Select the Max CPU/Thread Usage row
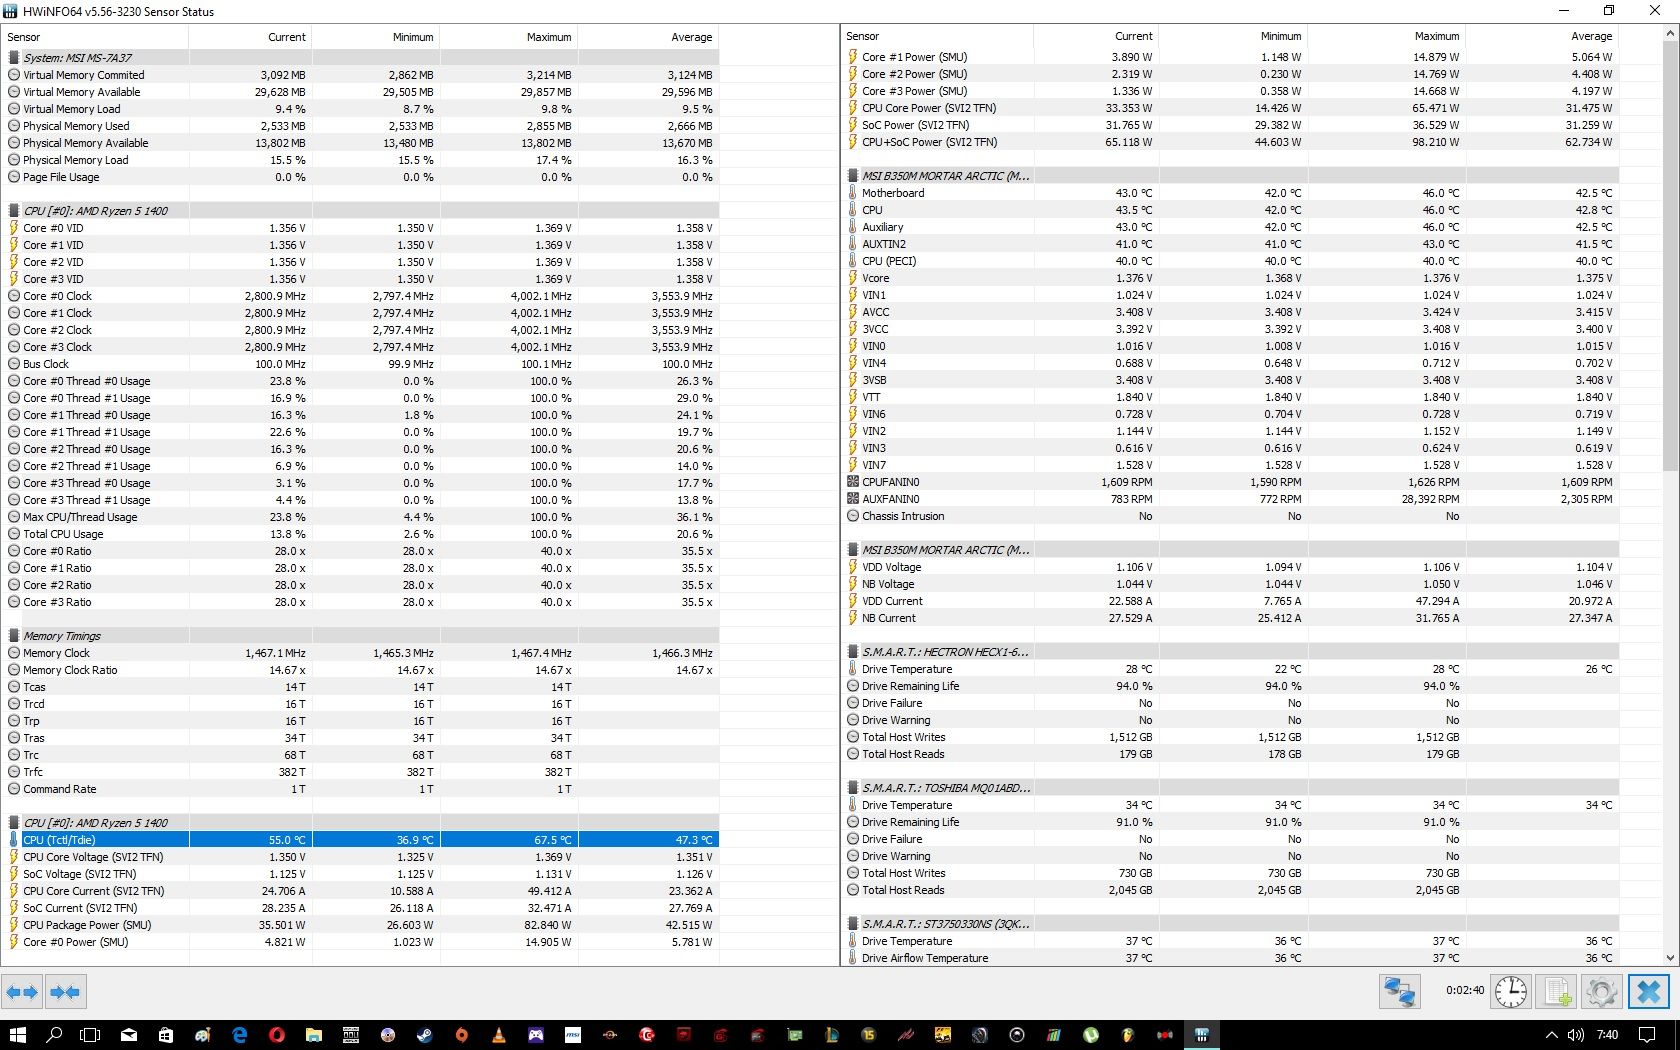 (360, 517)
